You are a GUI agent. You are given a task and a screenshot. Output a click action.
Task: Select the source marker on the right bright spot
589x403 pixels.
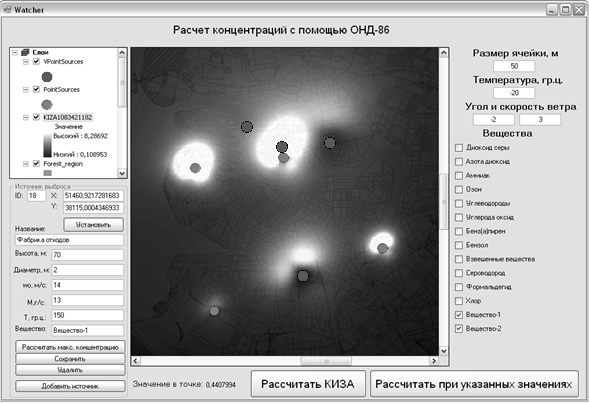point(382,248)
